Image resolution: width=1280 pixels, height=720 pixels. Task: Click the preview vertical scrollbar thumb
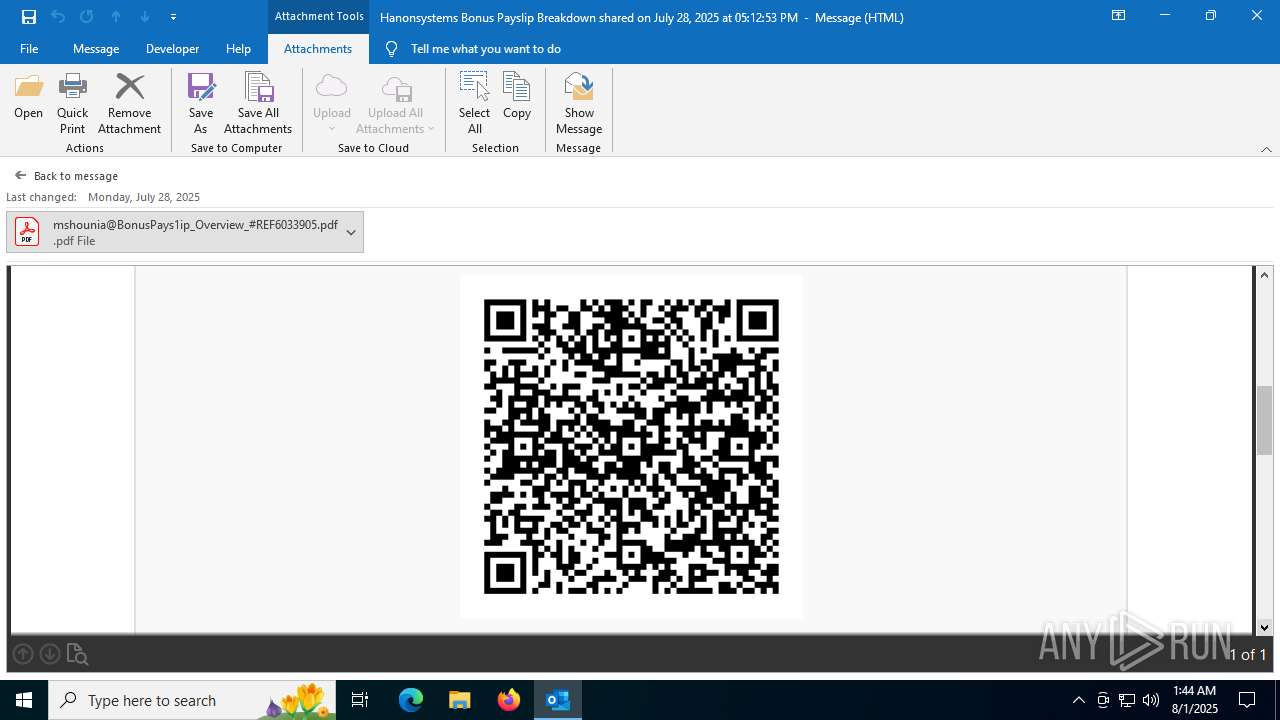1264,420
